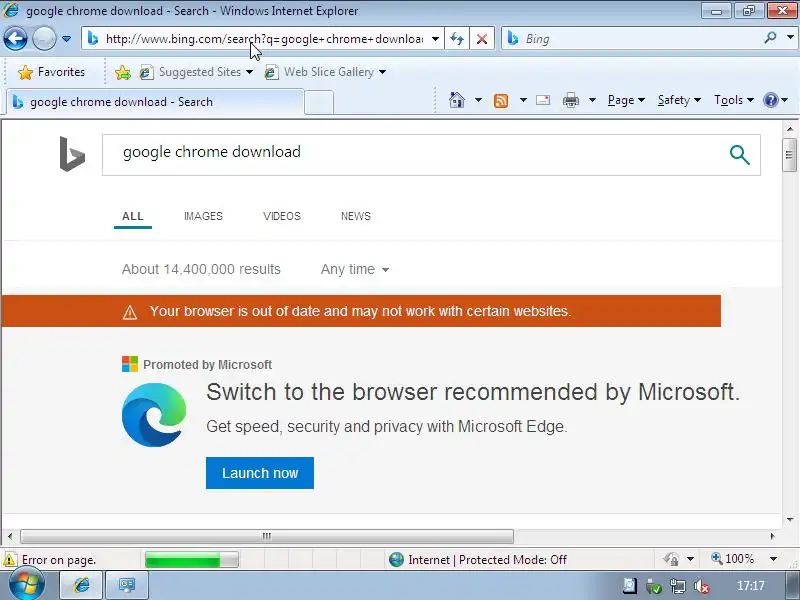800x600 pixels.
Task: Expand the Print options dropdown
Action: pos(592,100)
